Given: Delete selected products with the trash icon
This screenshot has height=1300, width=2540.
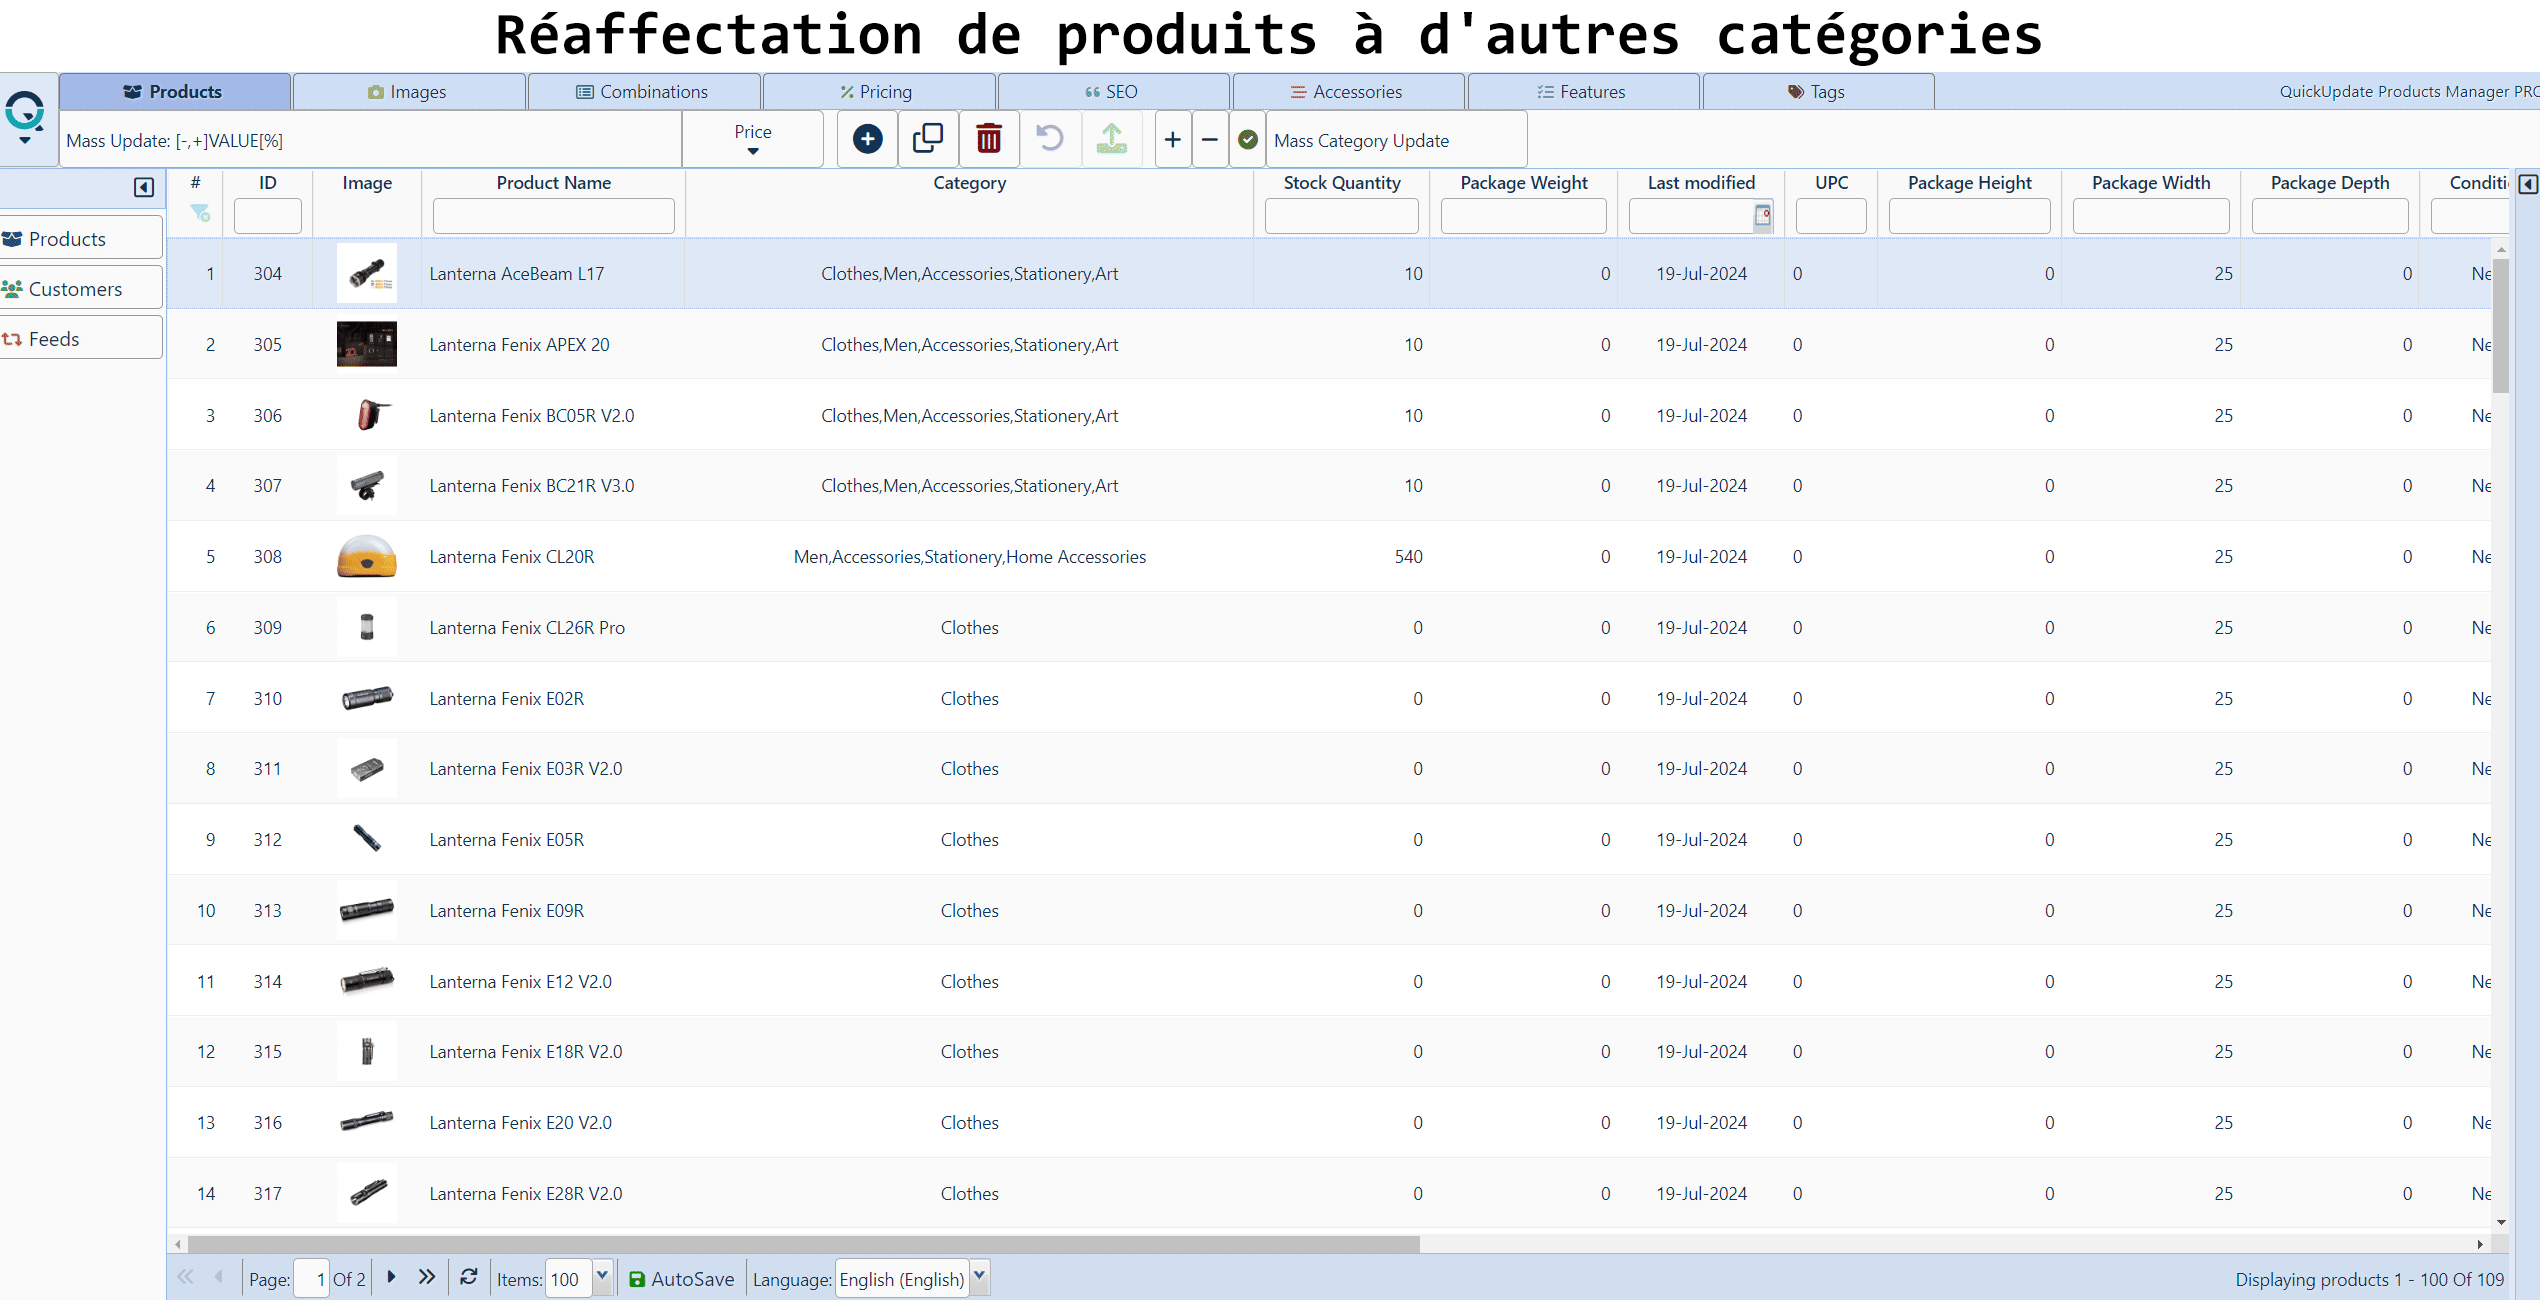Looking at the screenshot, I should (988, 139).
